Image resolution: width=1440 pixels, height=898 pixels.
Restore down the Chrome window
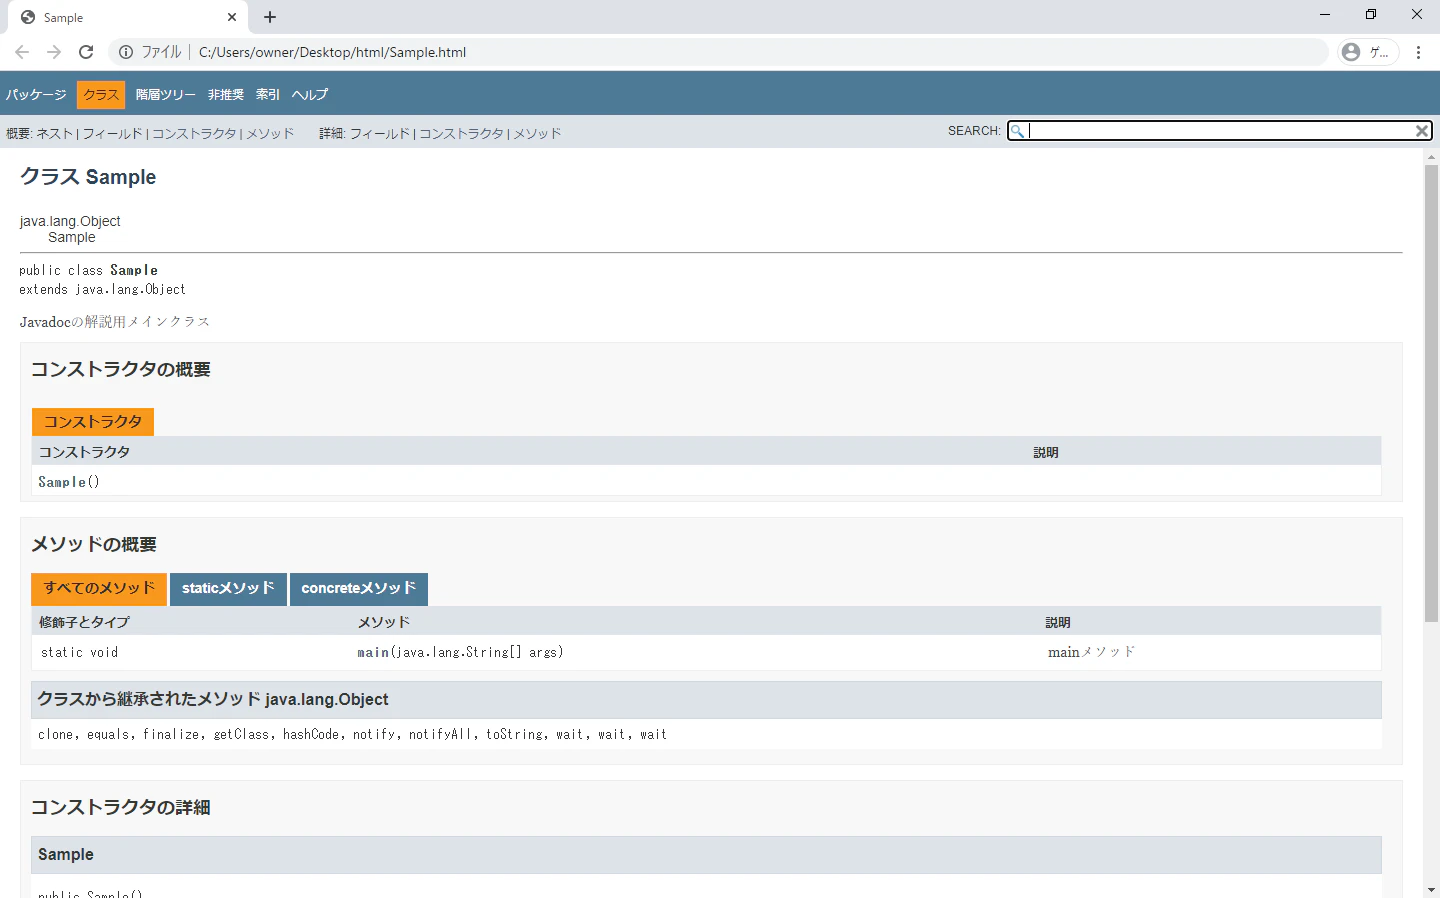(x=1371, y=14)
